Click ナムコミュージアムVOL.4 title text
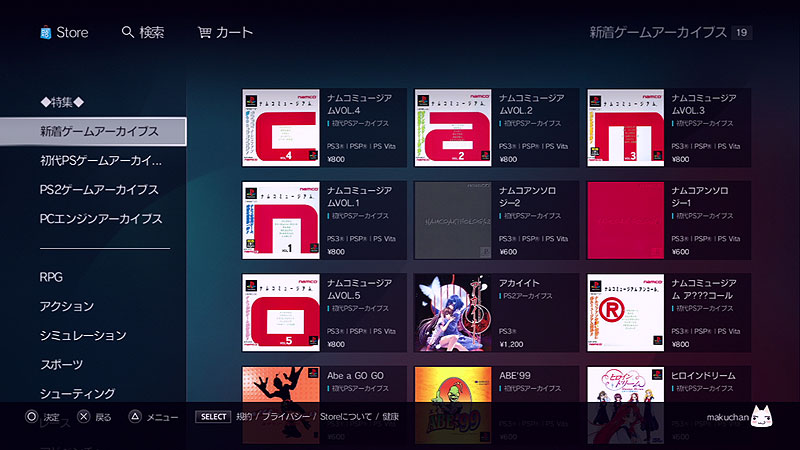This screenshot has height=450, width=800. point(360,104)
